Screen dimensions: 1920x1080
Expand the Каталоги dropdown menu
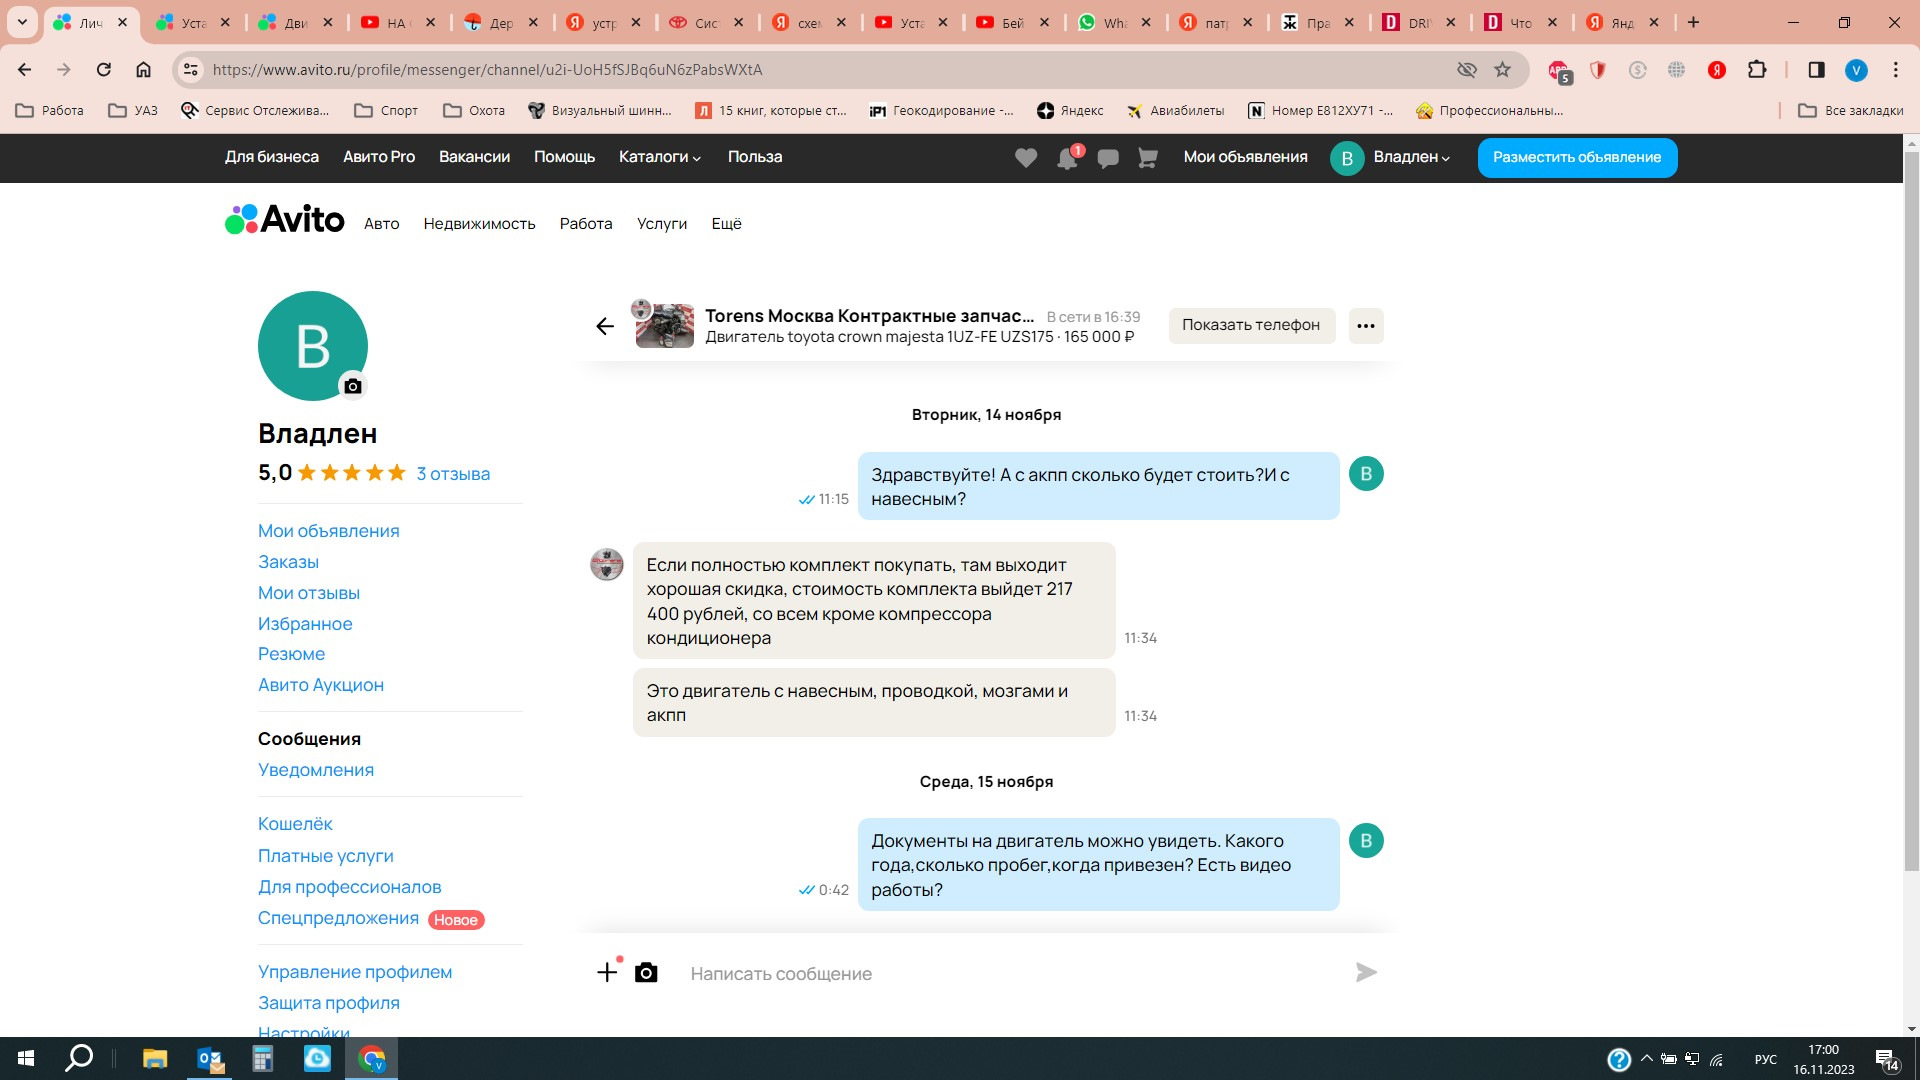659,157
